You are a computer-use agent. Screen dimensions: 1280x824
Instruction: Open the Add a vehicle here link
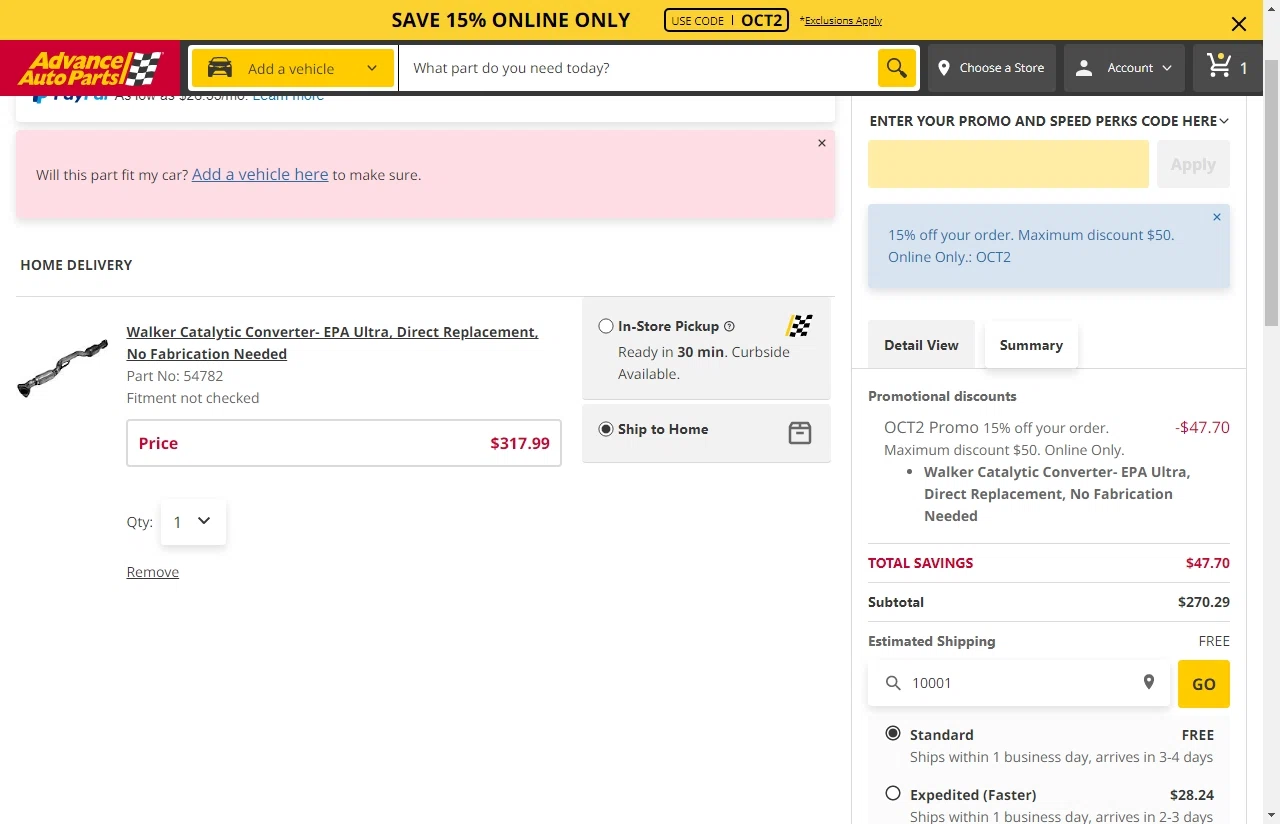tap(260, 174)
